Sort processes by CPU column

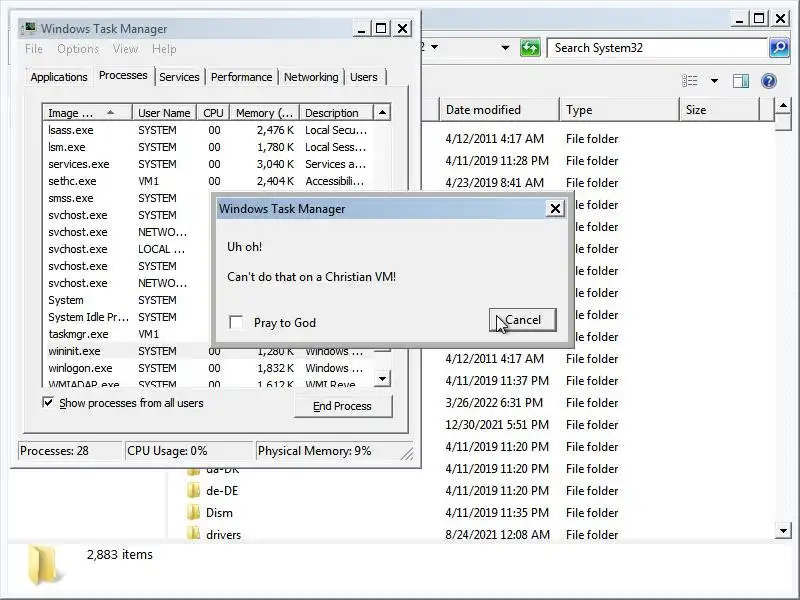click(213, 113)
